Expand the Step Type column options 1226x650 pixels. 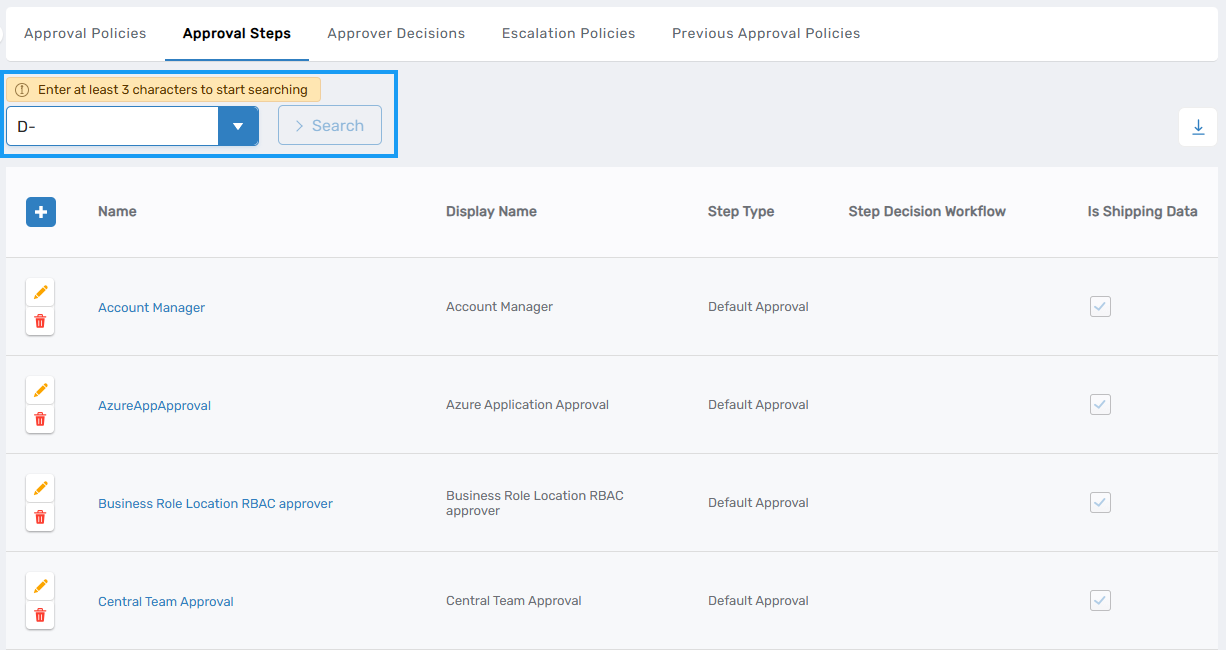[741, 211]
